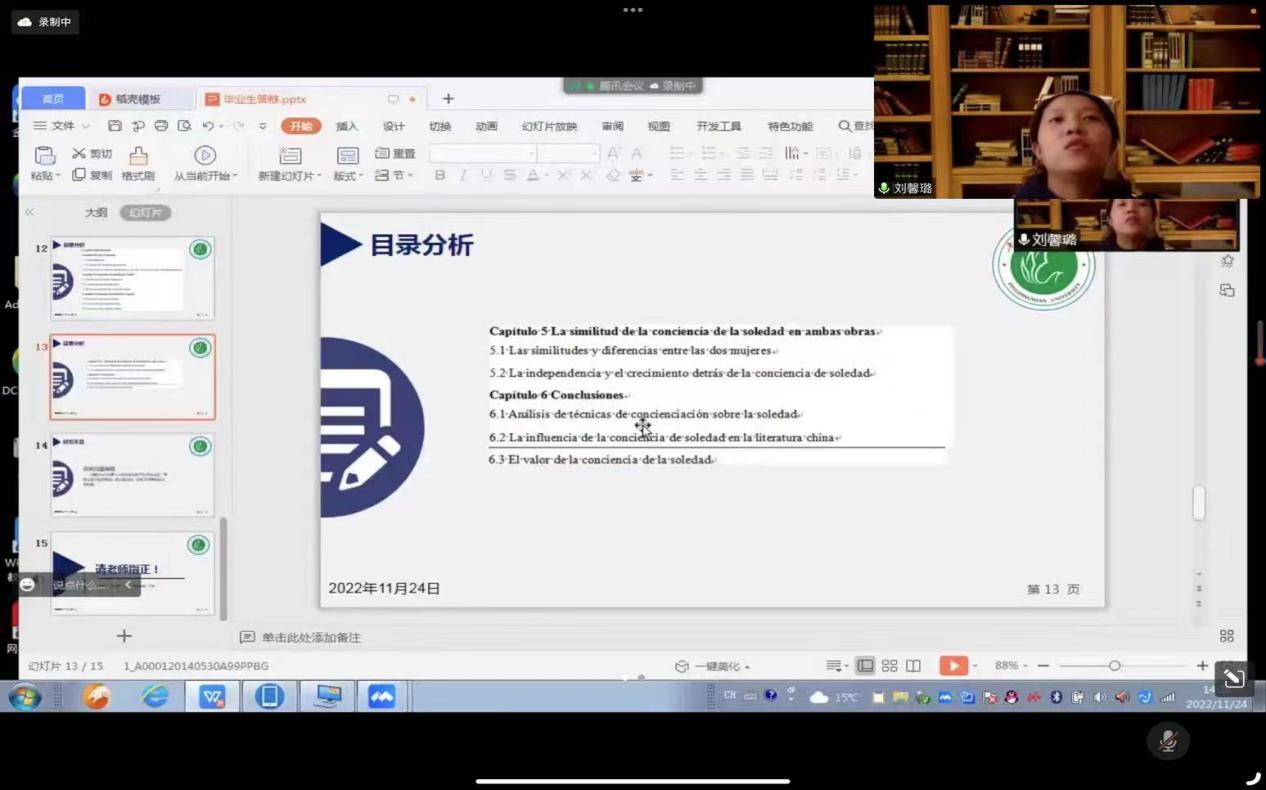Toggle bold formatting
This screenshot has height=790, width=1266.
[439, 175]
